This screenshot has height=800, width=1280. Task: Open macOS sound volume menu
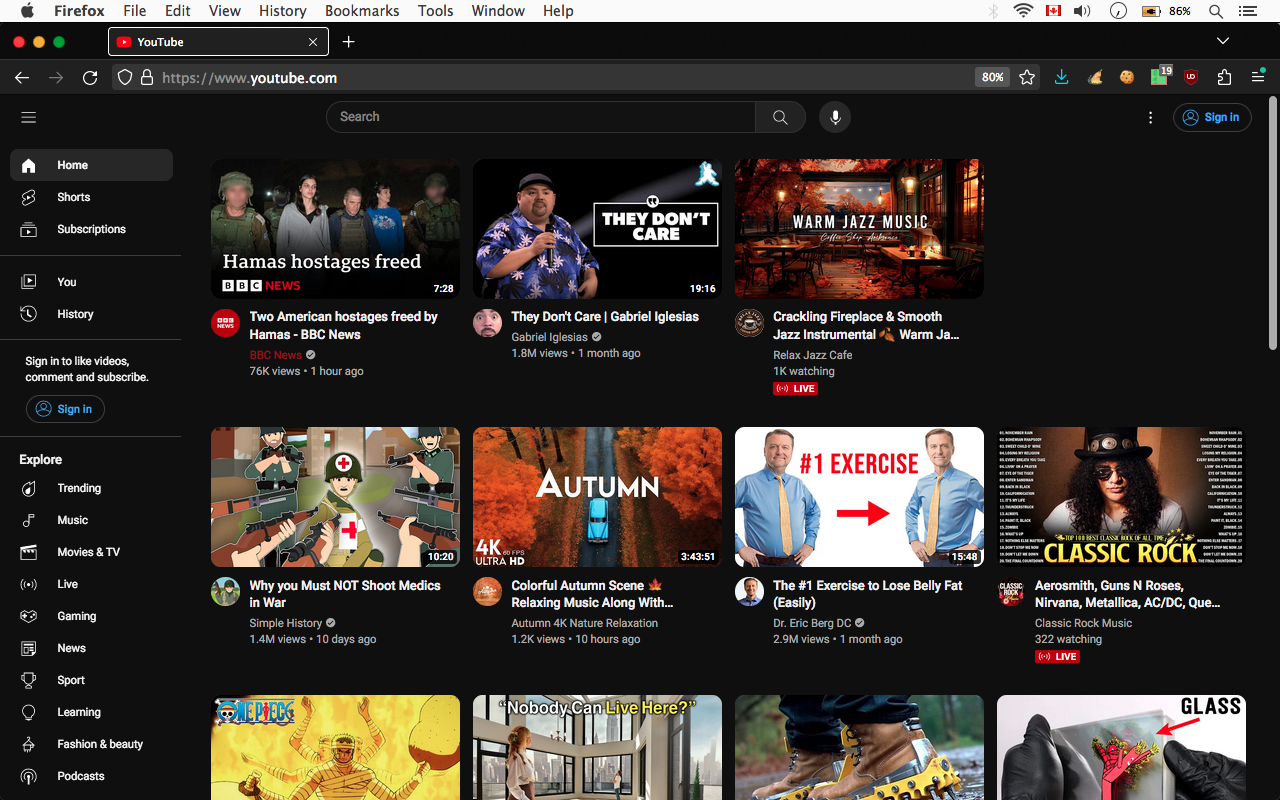click(1082, 11)
